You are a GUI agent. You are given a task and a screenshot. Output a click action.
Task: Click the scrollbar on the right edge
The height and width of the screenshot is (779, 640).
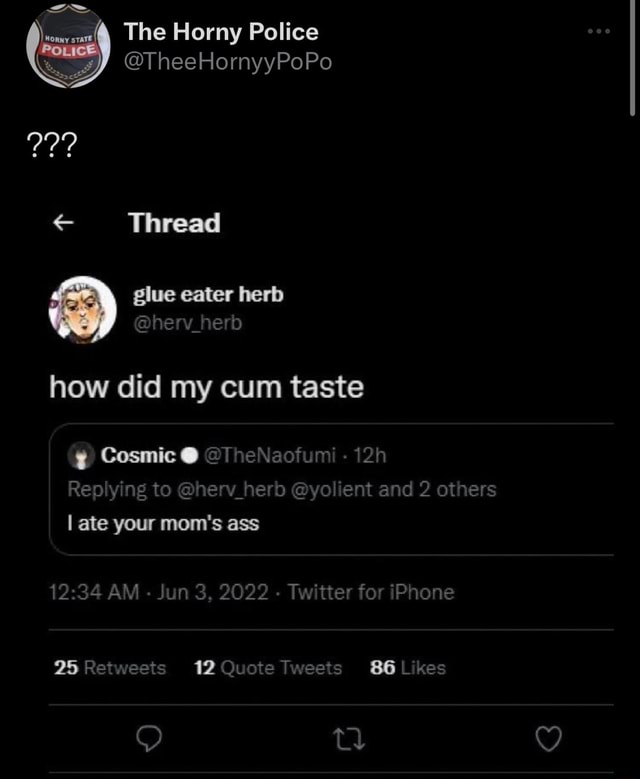click(634, 60)
